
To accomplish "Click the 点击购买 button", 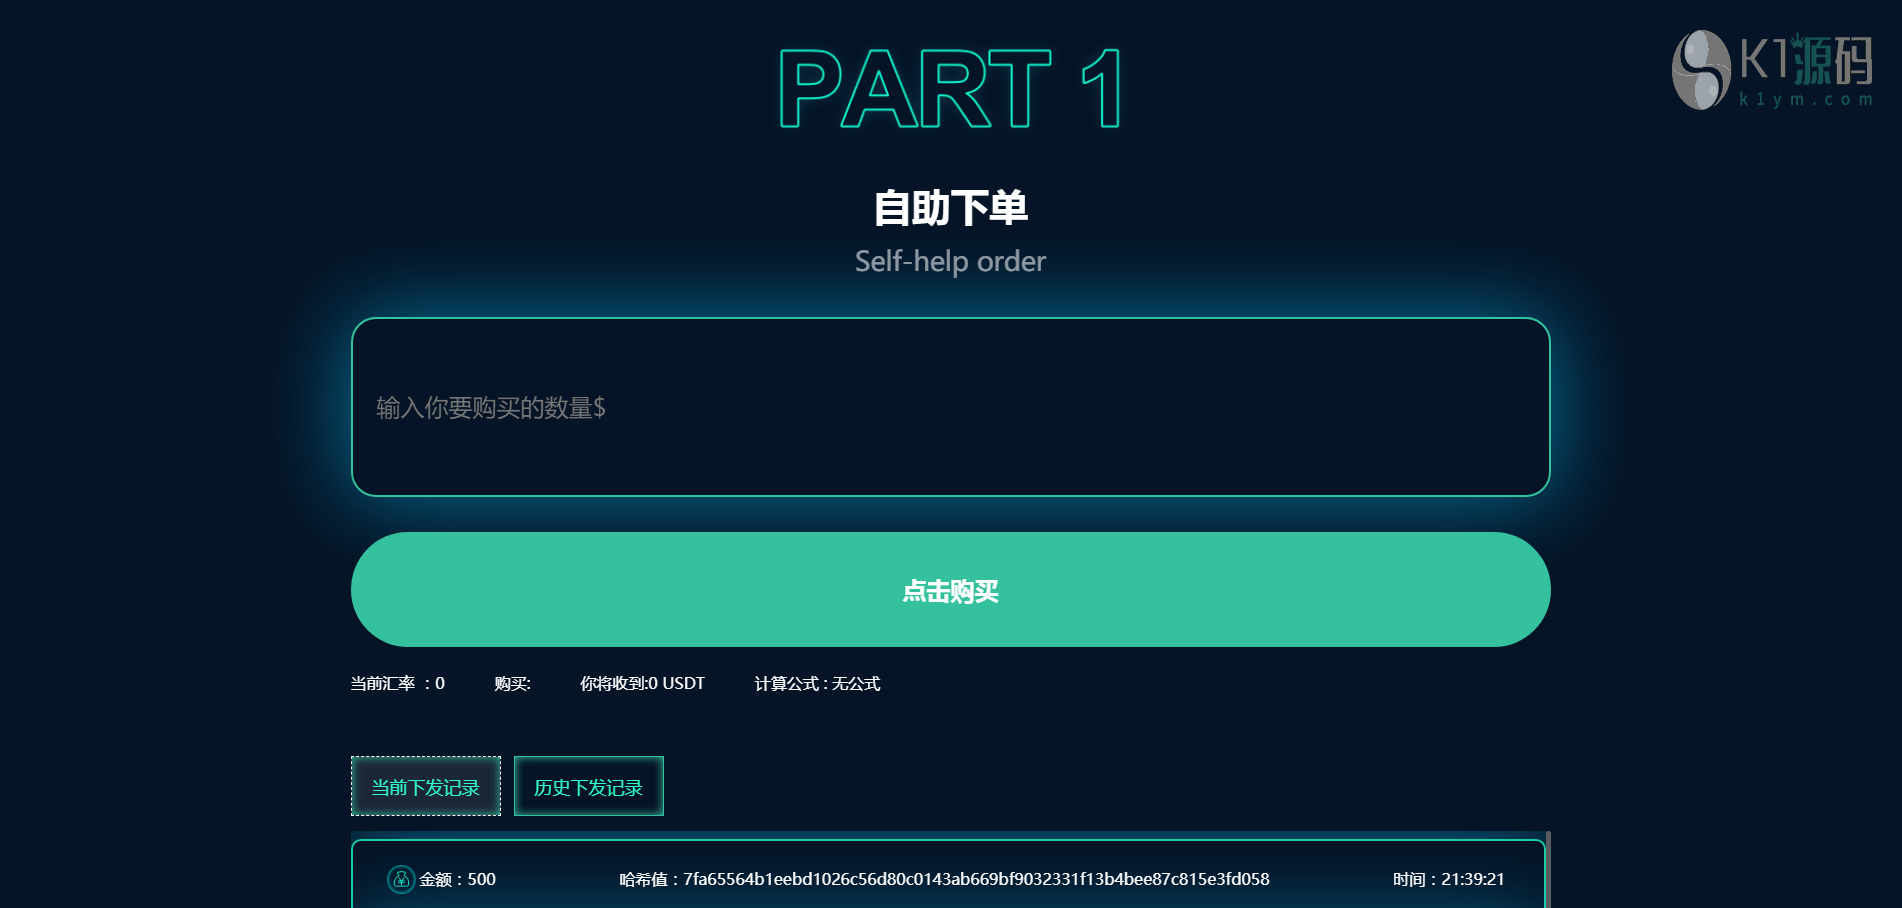I will [950, 590].
